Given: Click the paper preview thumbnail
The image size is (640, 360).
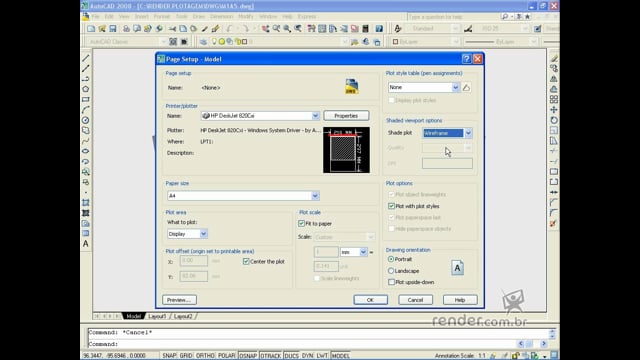Looking at the screenshot, I should point(347,150).
